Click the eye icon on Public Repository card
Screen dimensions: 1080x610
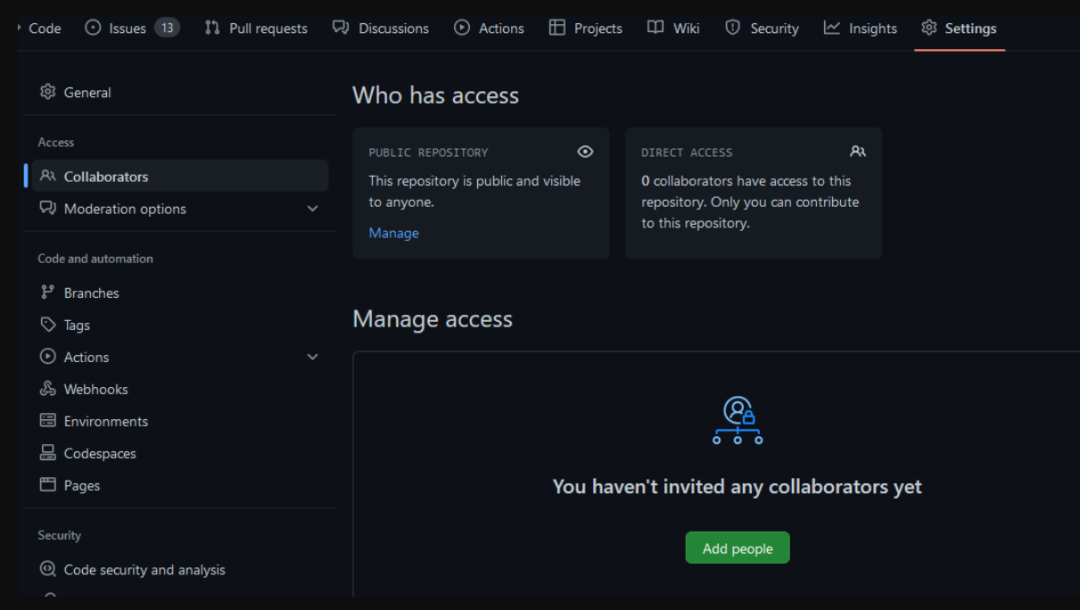[585, 151]
